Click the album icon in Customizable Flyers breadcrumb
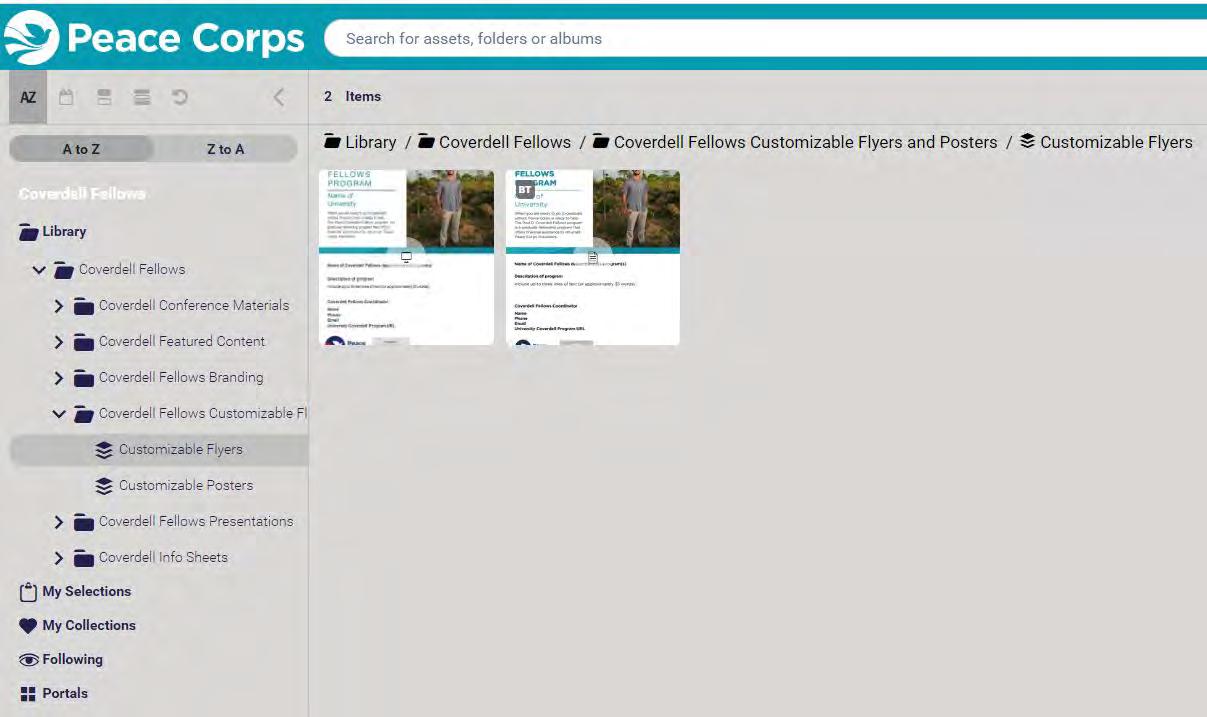The image size is (1207, 717). point(1027,142)
